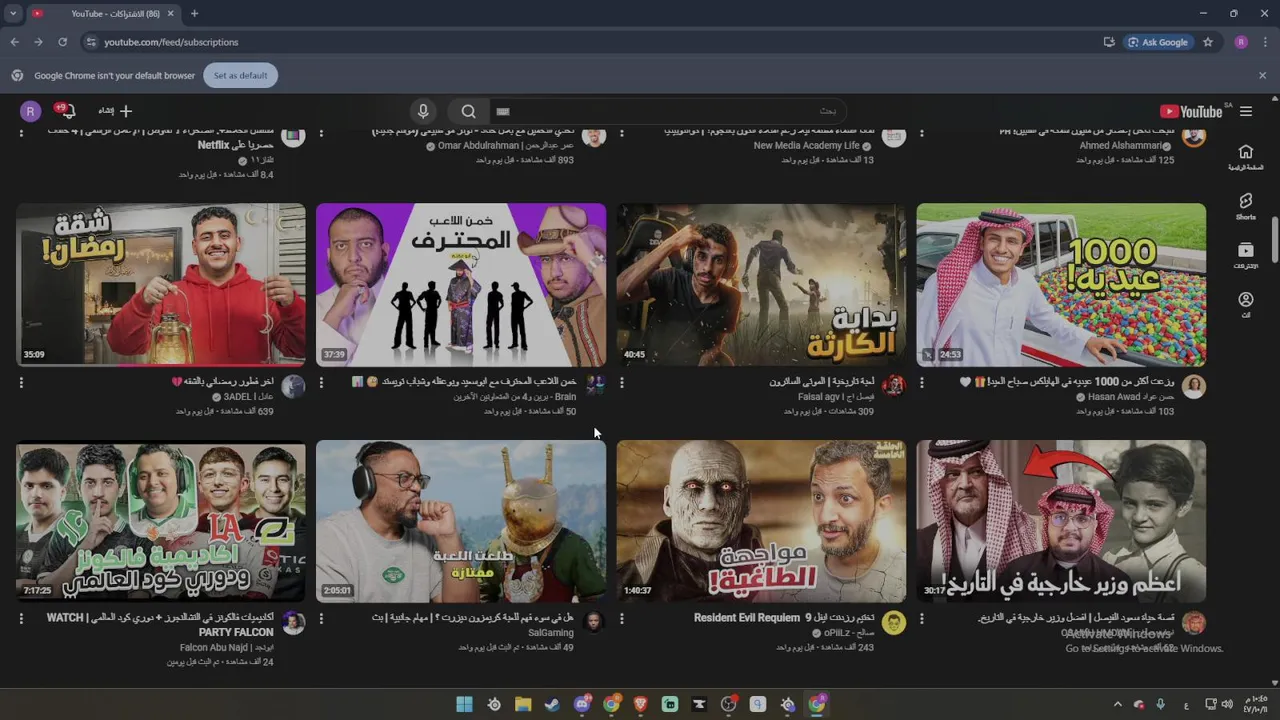Image resolution: width=1280 pixels, height=720 pixels.
Task: Click the Ask Google button
Action: [1157, 42]
